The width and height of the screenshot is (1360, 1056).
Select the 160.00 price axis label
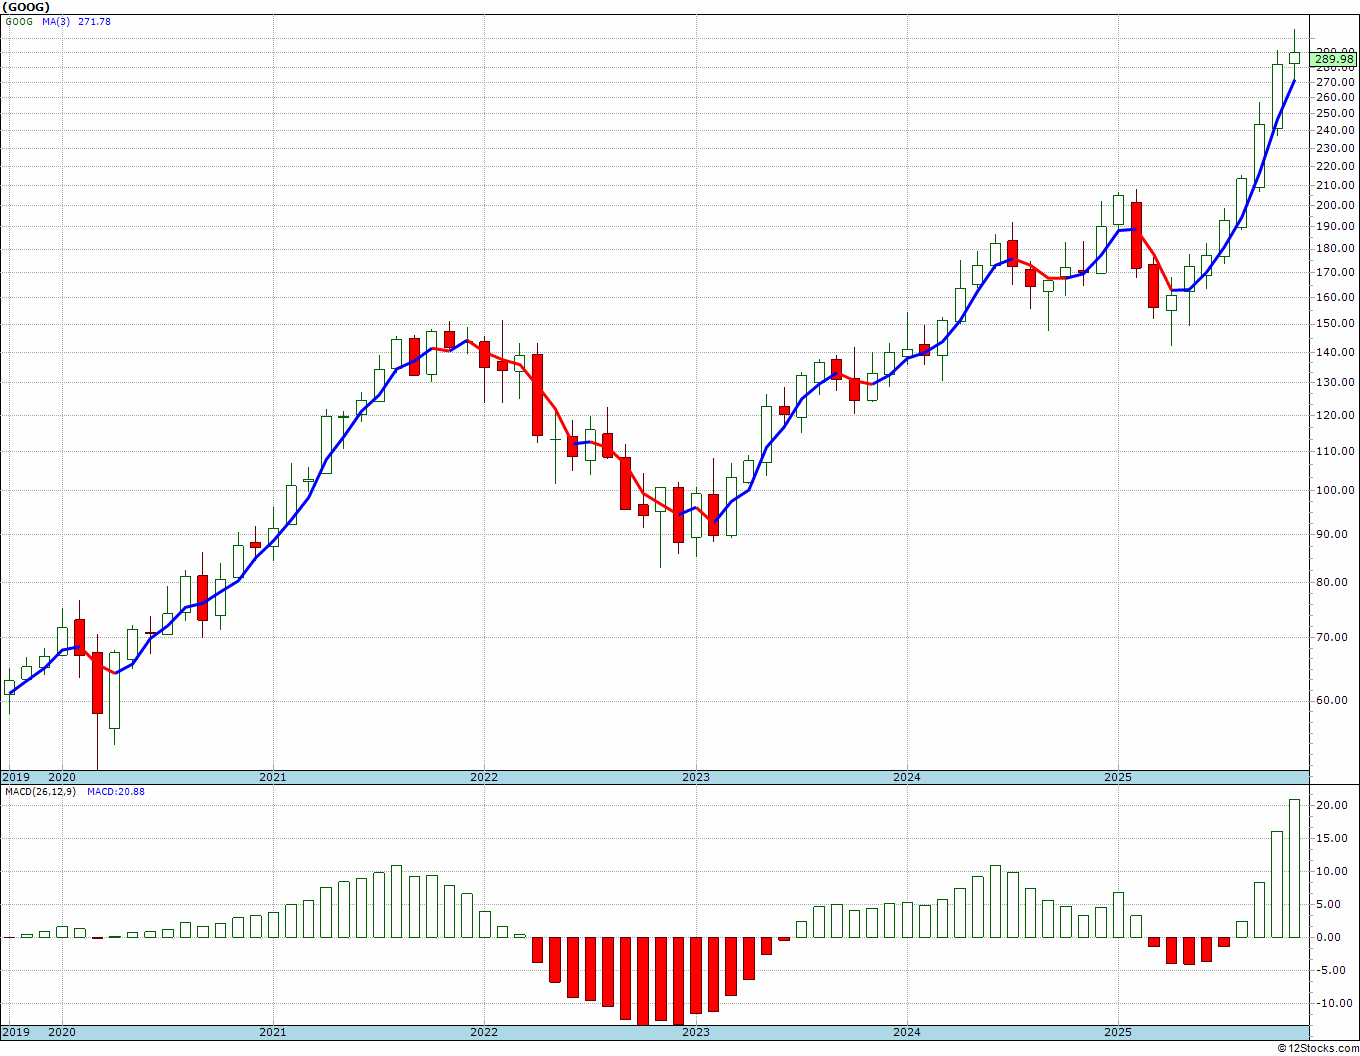pos(1335,297)
